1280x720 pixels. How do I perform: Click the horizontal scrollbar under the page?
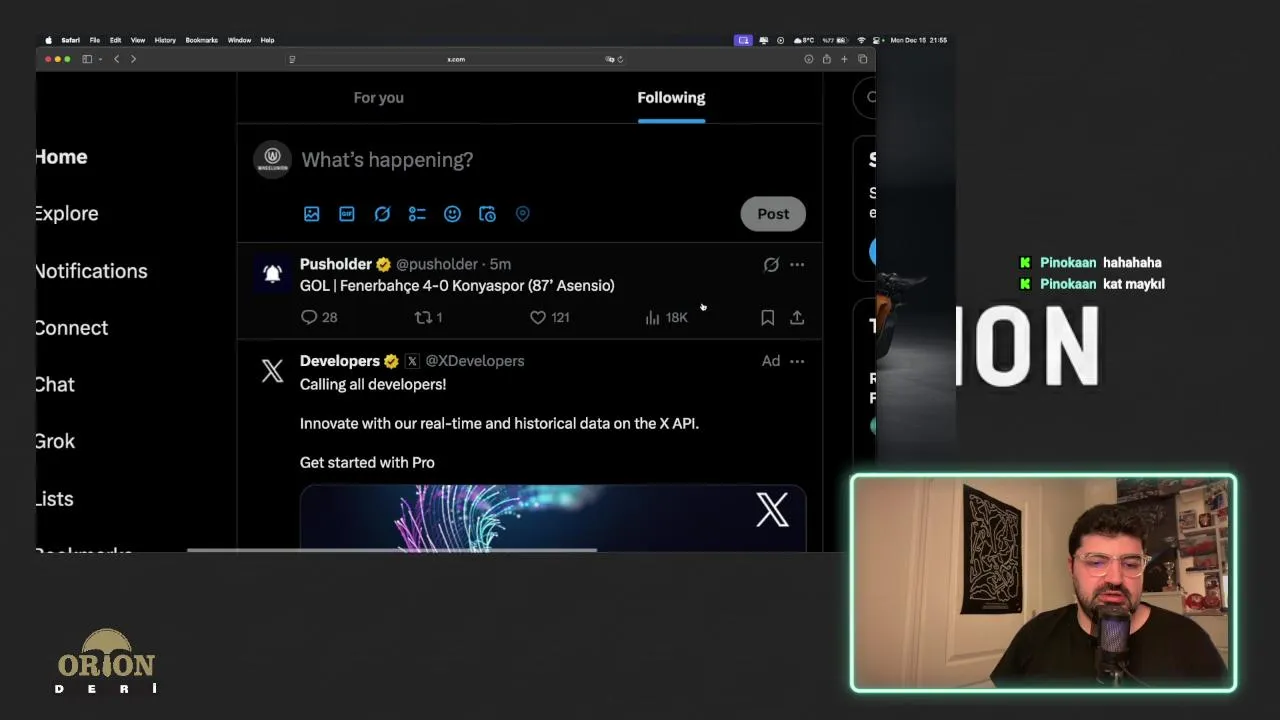(x=392, y=550)
